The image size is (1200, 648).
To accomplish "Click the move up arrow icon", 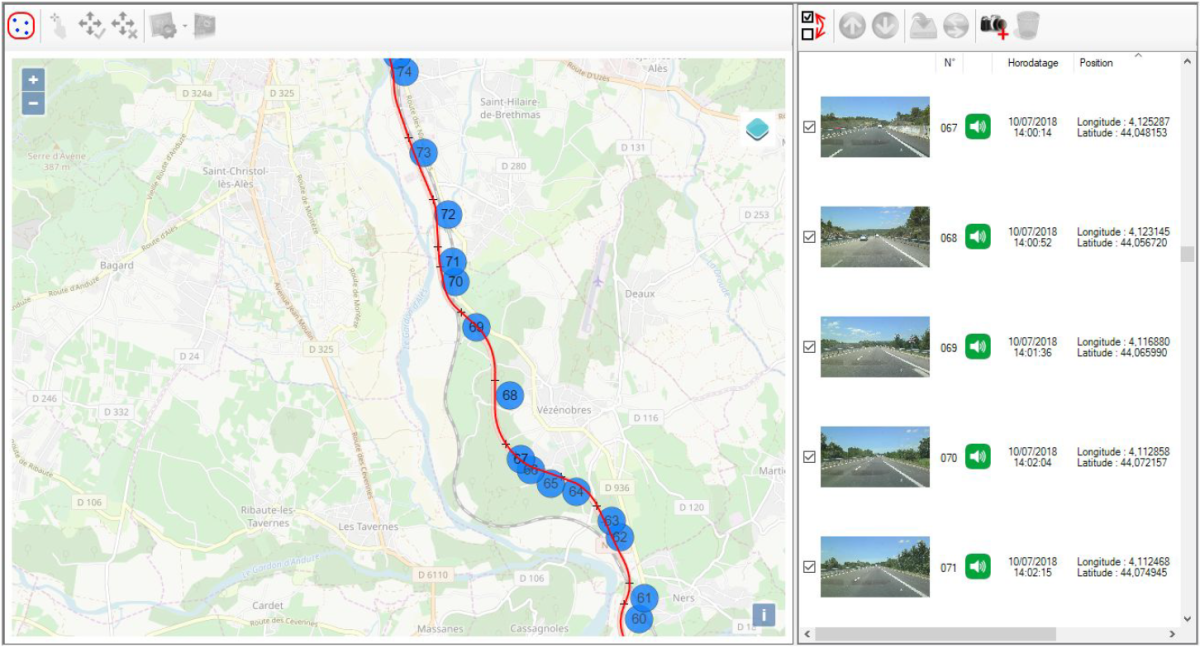I will click(852, 26).
